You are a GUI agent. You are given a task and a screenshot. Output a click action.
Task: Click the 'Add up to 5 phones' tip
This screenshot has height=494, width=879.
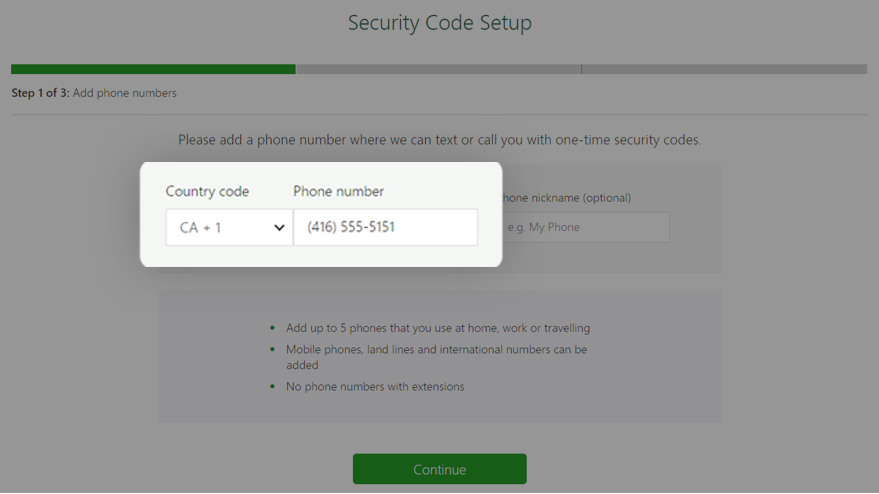(438, 328)
